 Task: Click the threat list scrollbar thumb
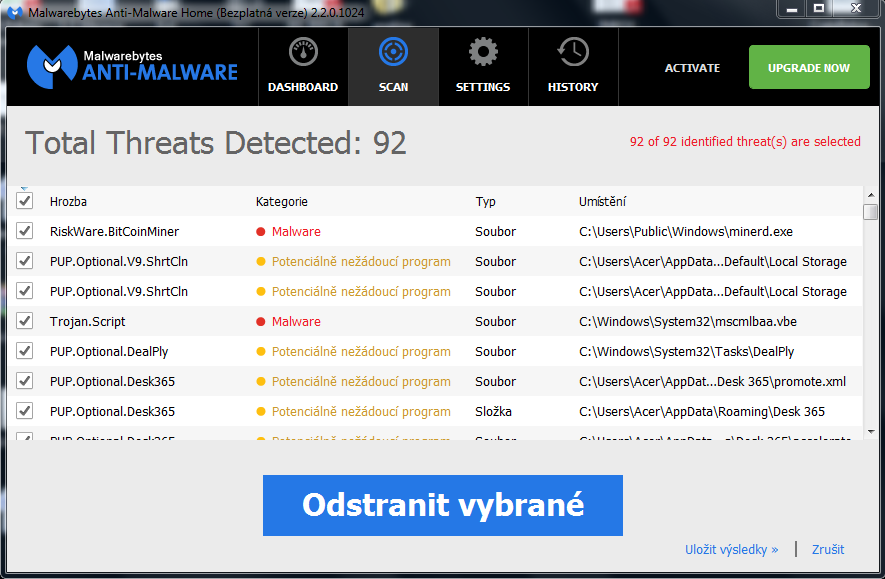click(x=871, y=212)
